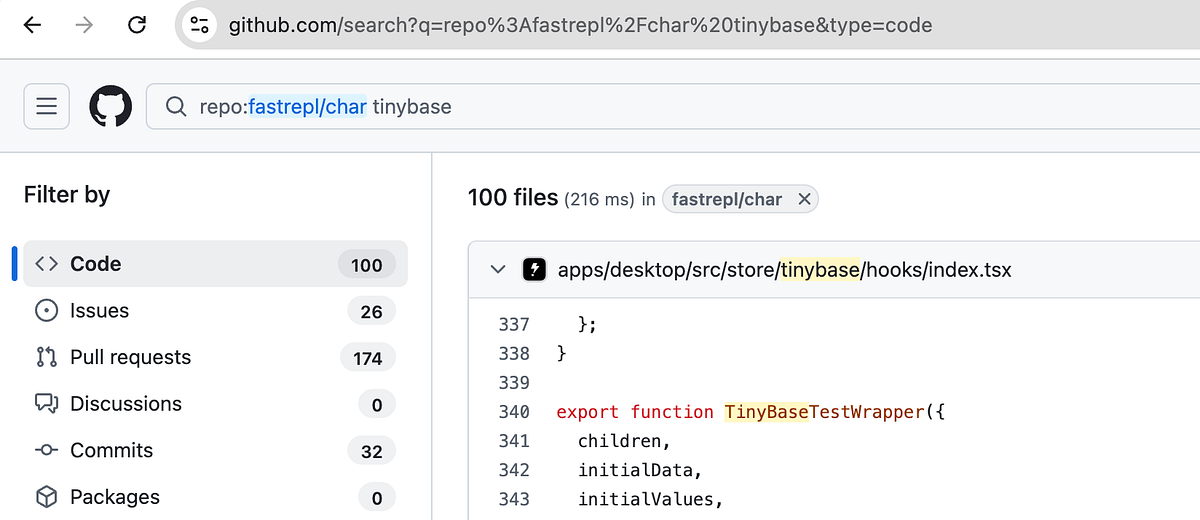The height and width of the screenshot is (520, 1200).
Task: Select the Packages filter
Action: (215, 497)
